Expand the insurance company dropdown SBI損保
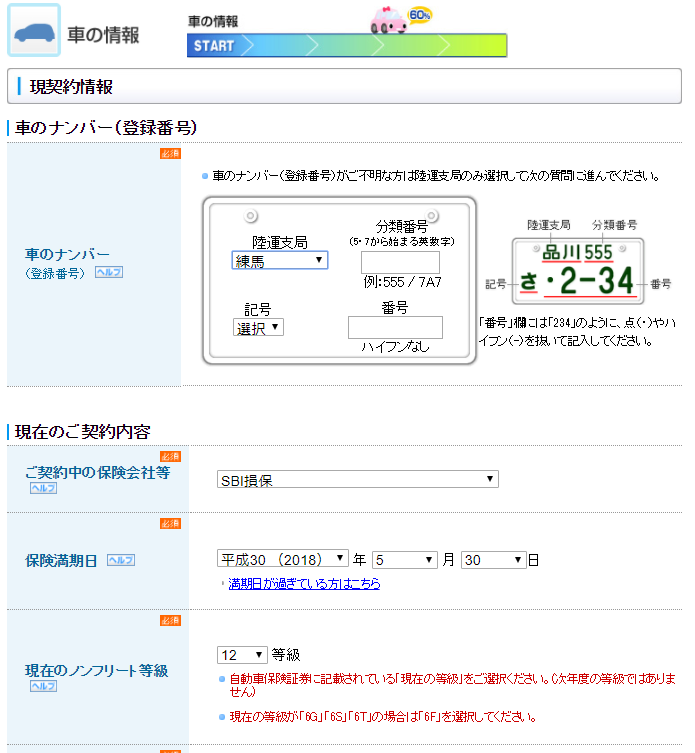The width and height of the screenshot is (695, 753). pyautogui.click(x=357, y=480)
